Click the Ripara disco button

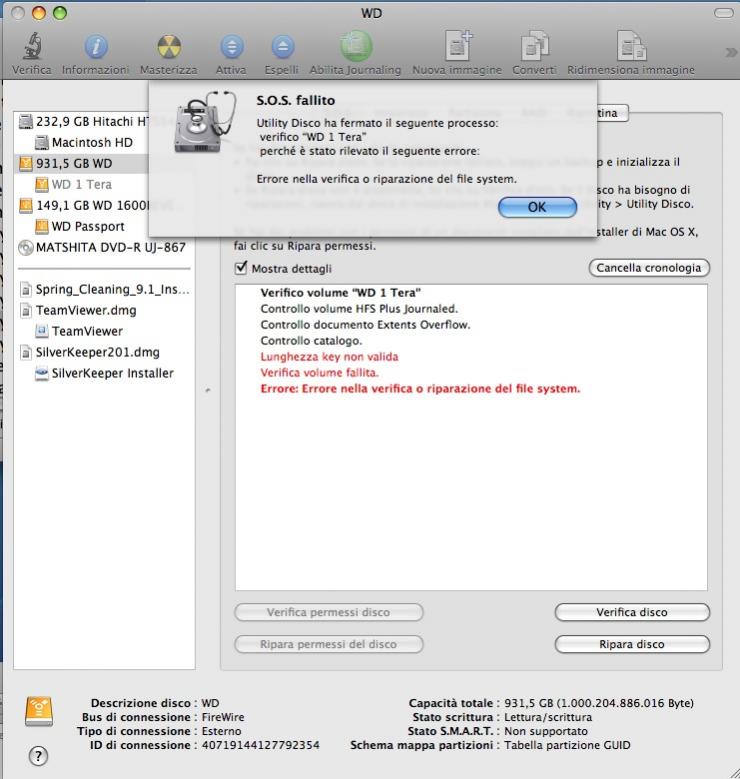coord(632,644)
